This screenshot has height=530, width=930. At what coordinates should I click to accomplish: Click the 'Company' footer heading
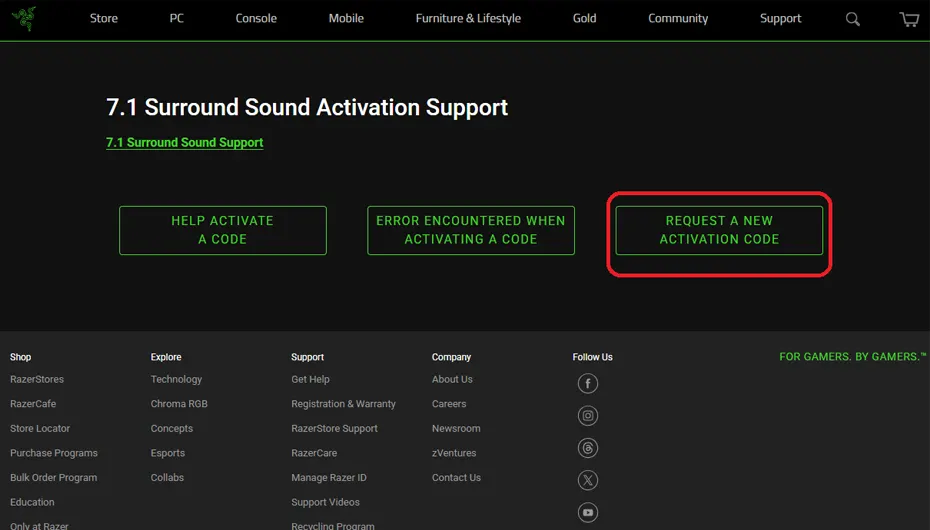tap(451, 357)
